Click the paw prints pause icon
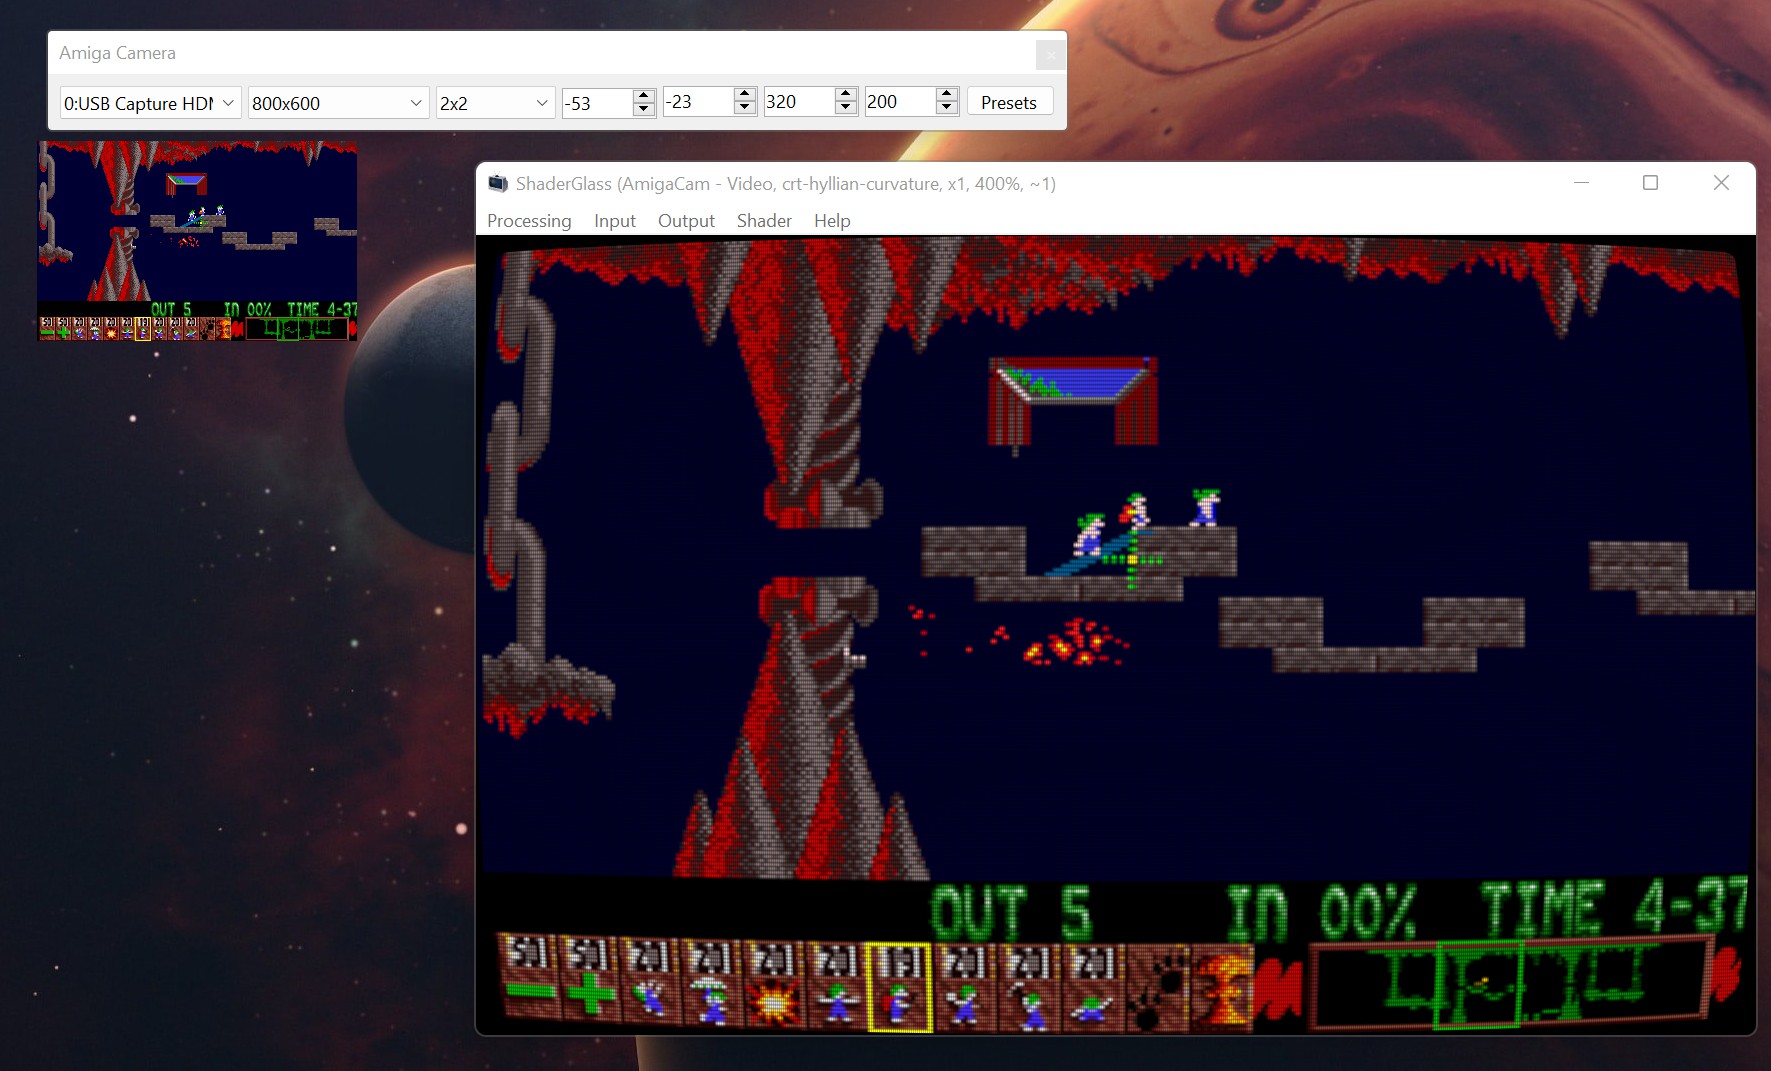The height and width of the screenshot is (1071, 1771). click(x=1157, y=988)
